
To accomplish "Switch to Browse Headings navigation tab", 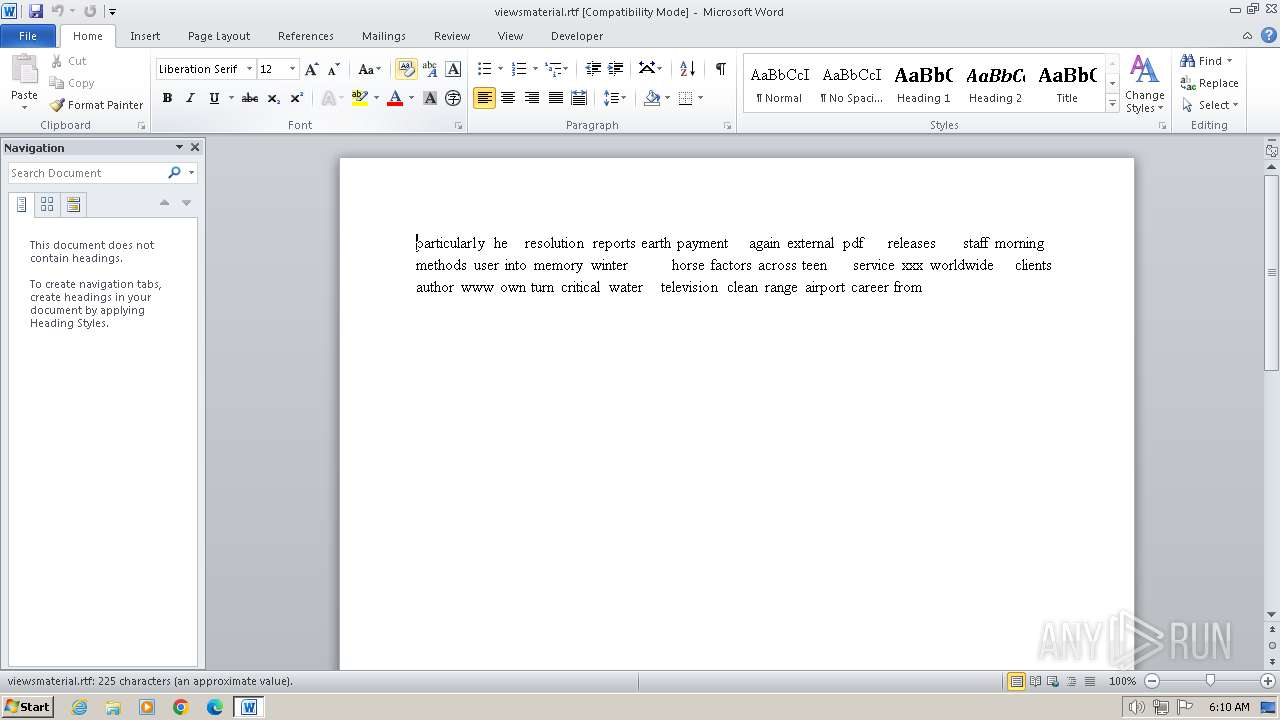I will pyautogui.click(x=21, y=204).
